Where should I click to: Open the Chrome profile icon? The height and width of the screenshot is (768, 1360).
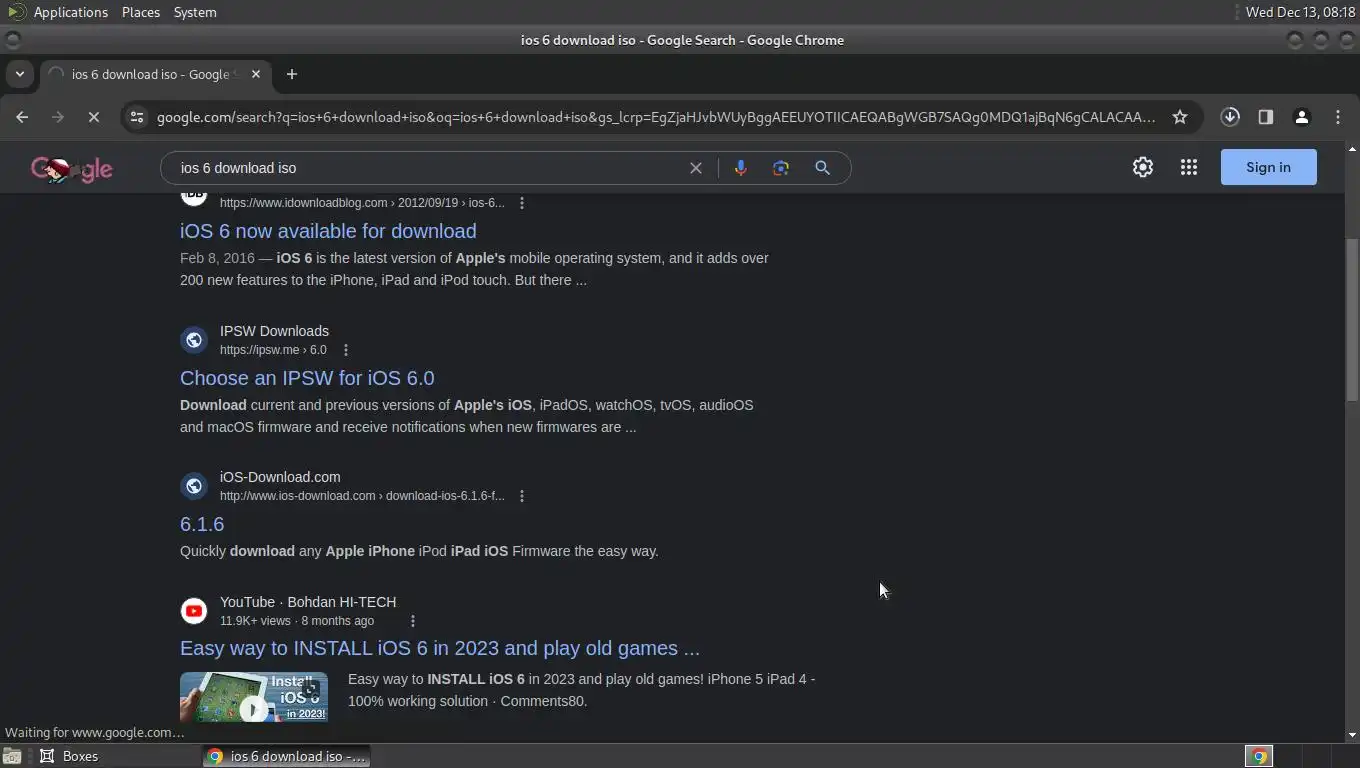coord(1302,117)
